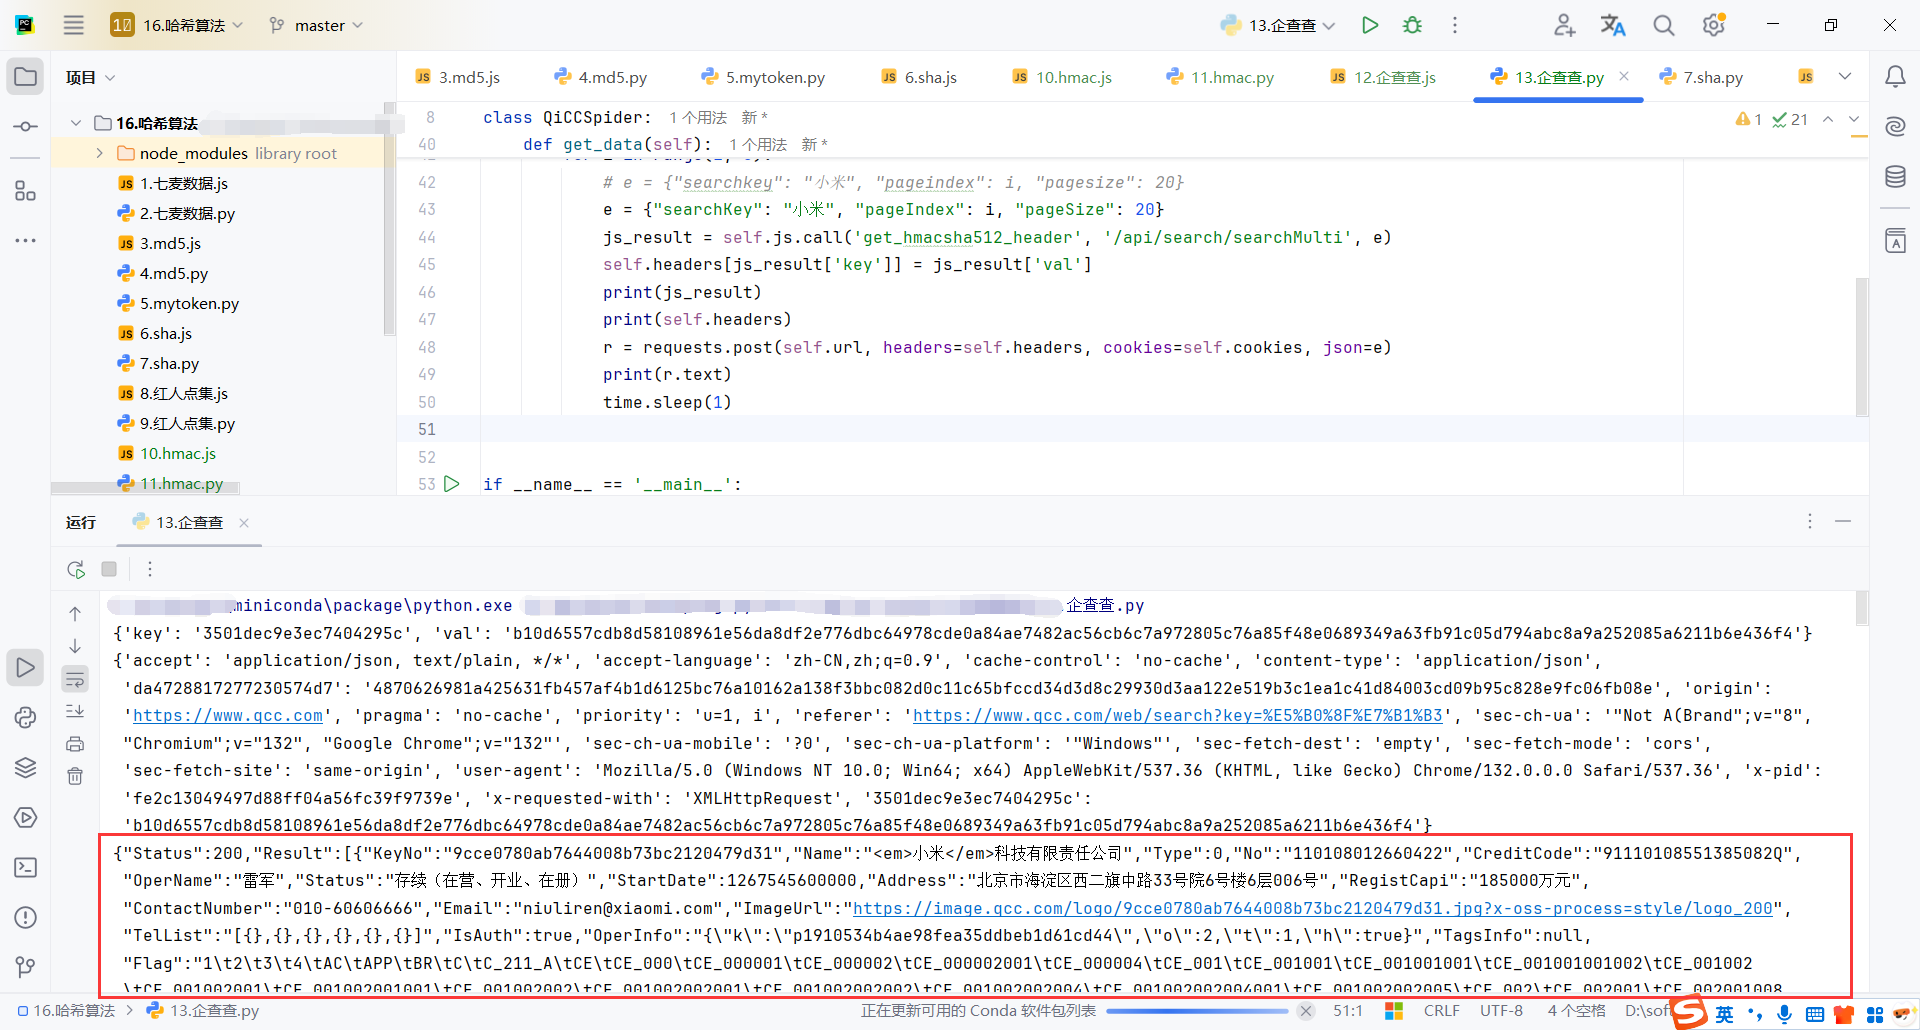Cancel the Conda package list update
This screenshot has width=1920, height=1030.
(x=1306, y=1011)
